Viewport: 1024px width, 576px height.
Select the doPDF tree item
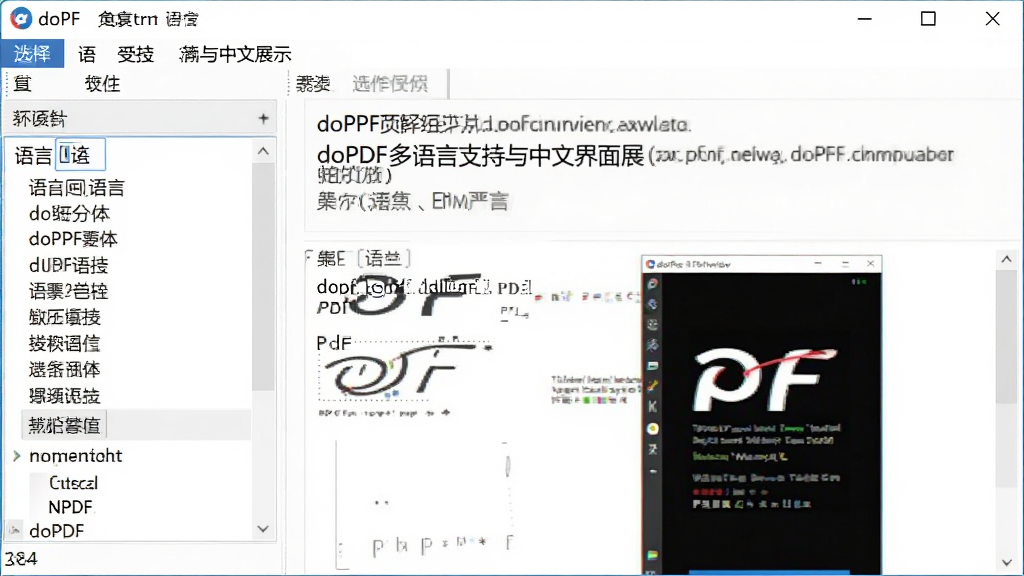click(57, 531)
